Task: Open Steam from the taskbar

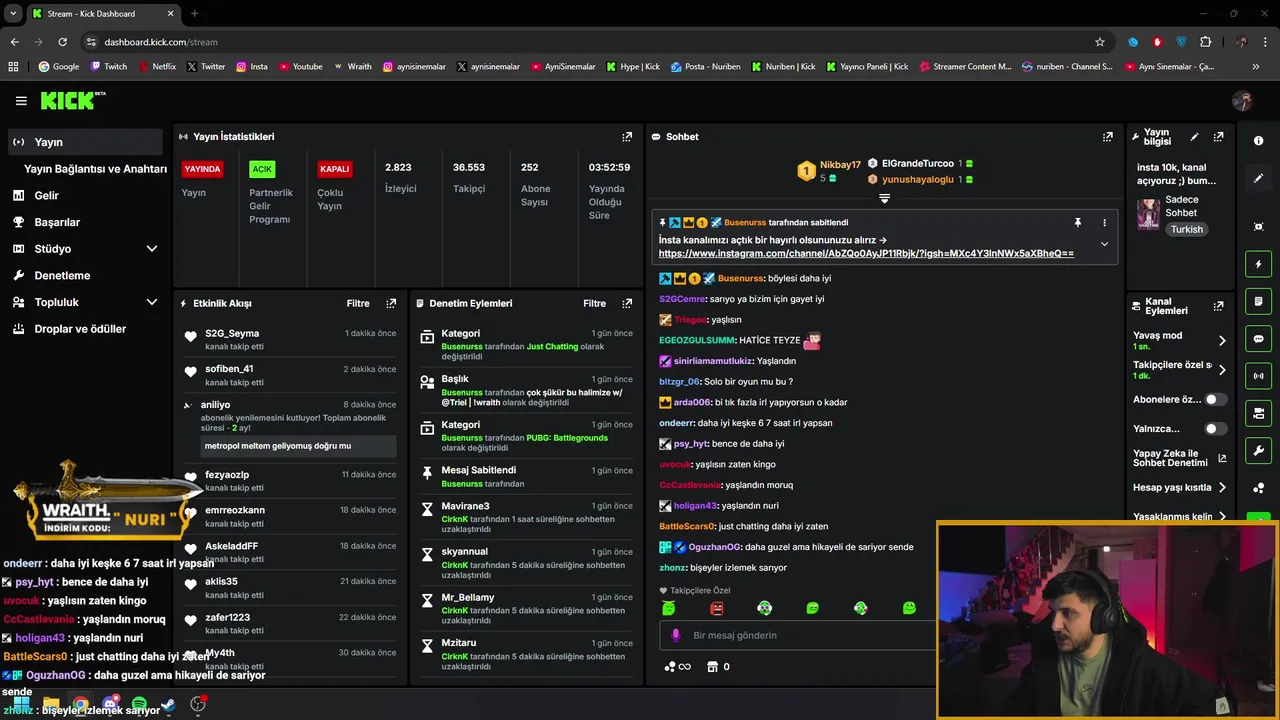Action: pyautogui.click(x=168, y=705)
